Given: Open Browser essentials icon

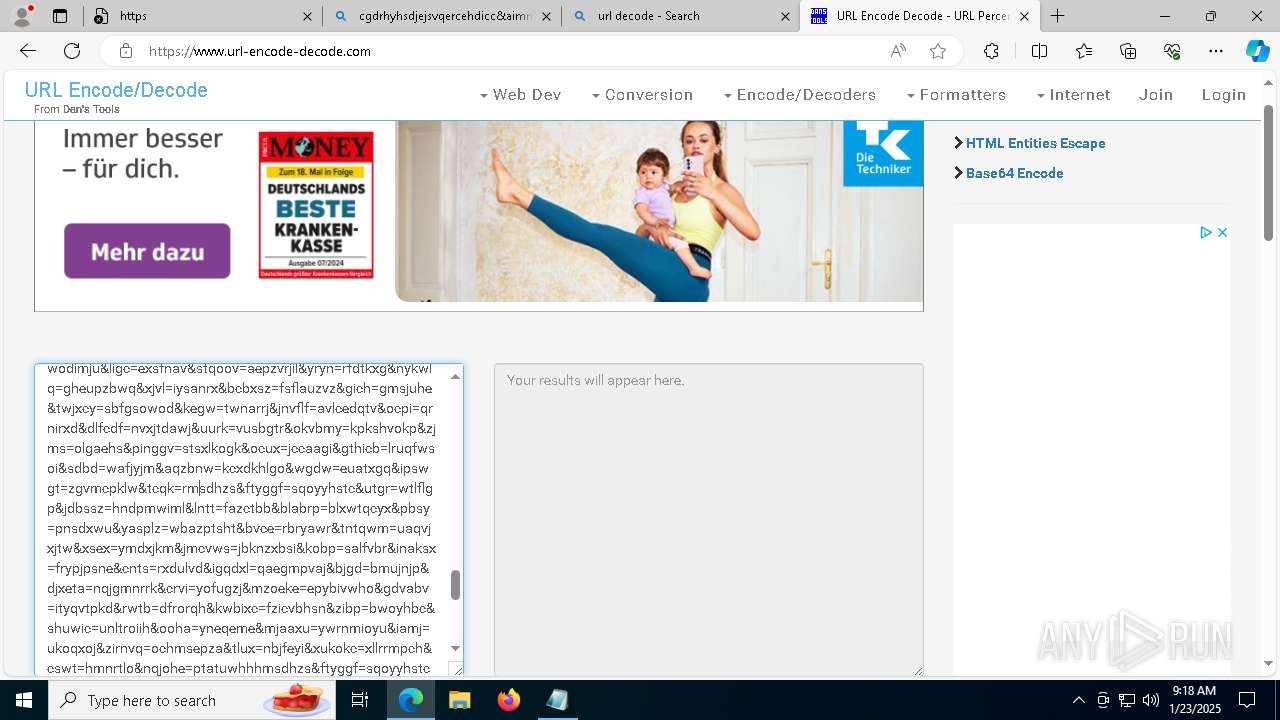Looking at the screenshot, I should coord(1172,51).
